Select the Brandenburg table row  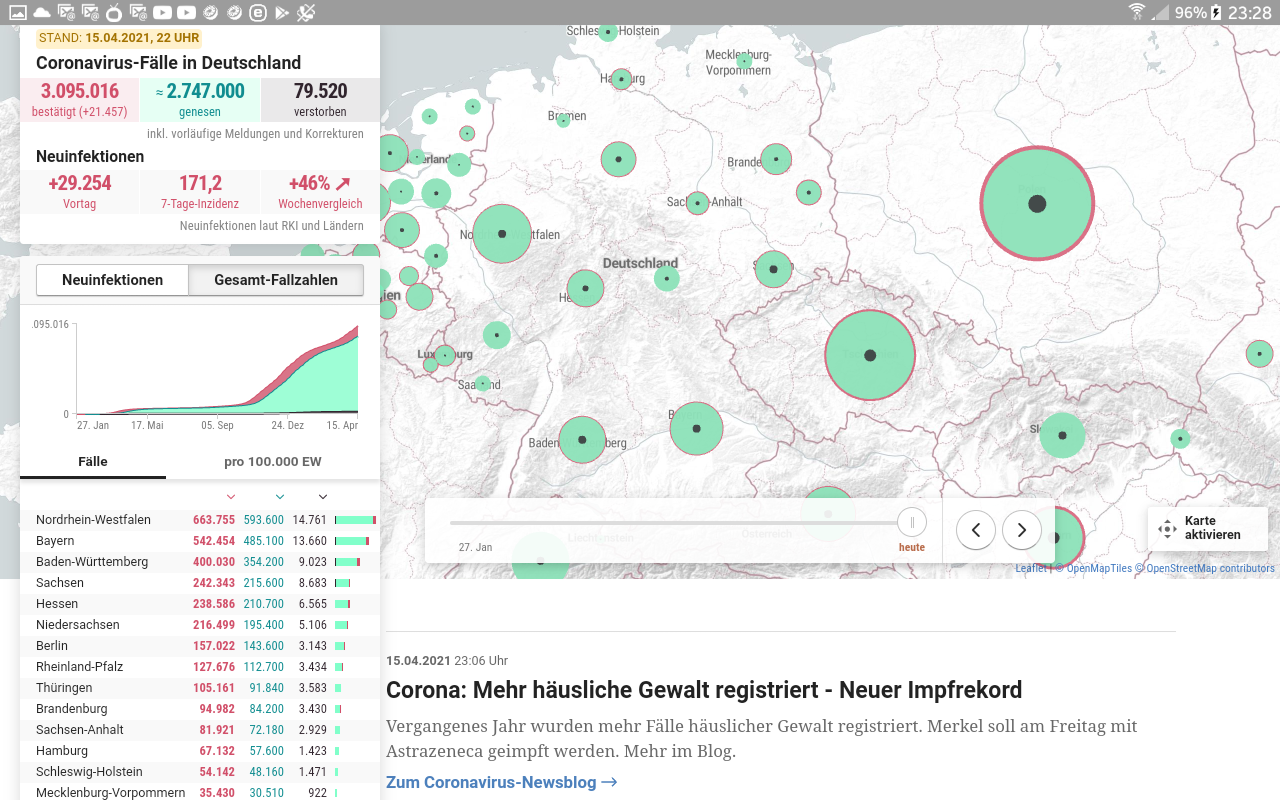pos(200,708)
